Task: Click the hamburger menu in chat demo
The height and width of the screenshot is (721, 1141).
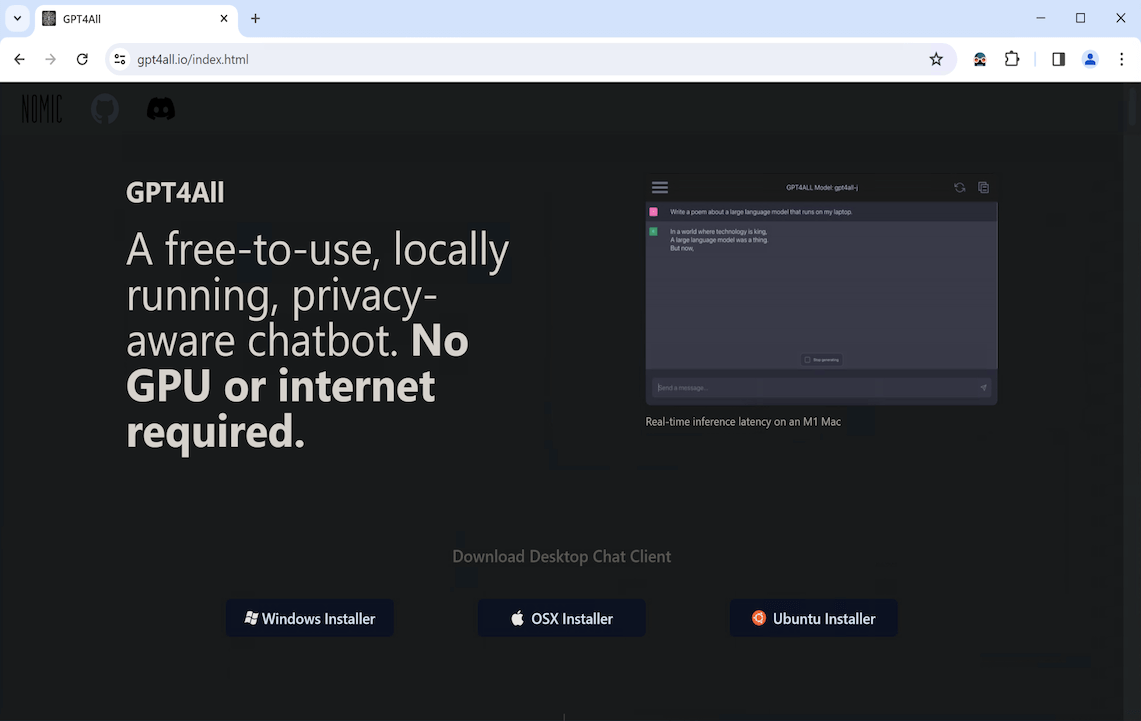Action: click(x=660, y=187)
